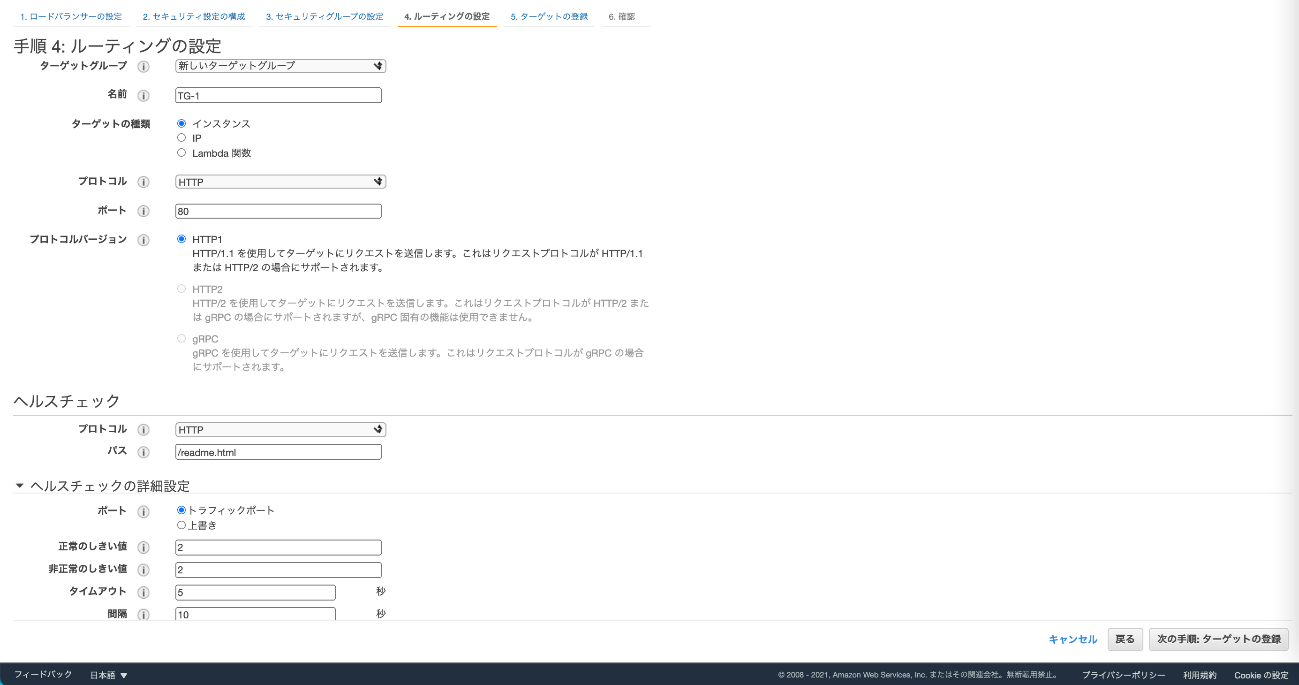This screenshot has width=1299, height=685.
Task: Click info icon next to ターゲットグループ
Action: tap(143, 67)
